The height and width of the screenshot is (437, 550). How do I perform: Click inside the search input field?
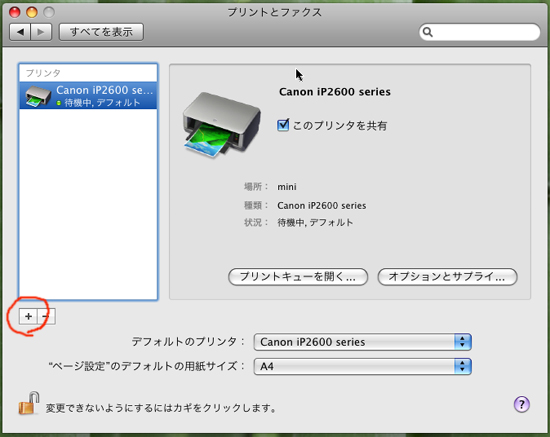479,32
